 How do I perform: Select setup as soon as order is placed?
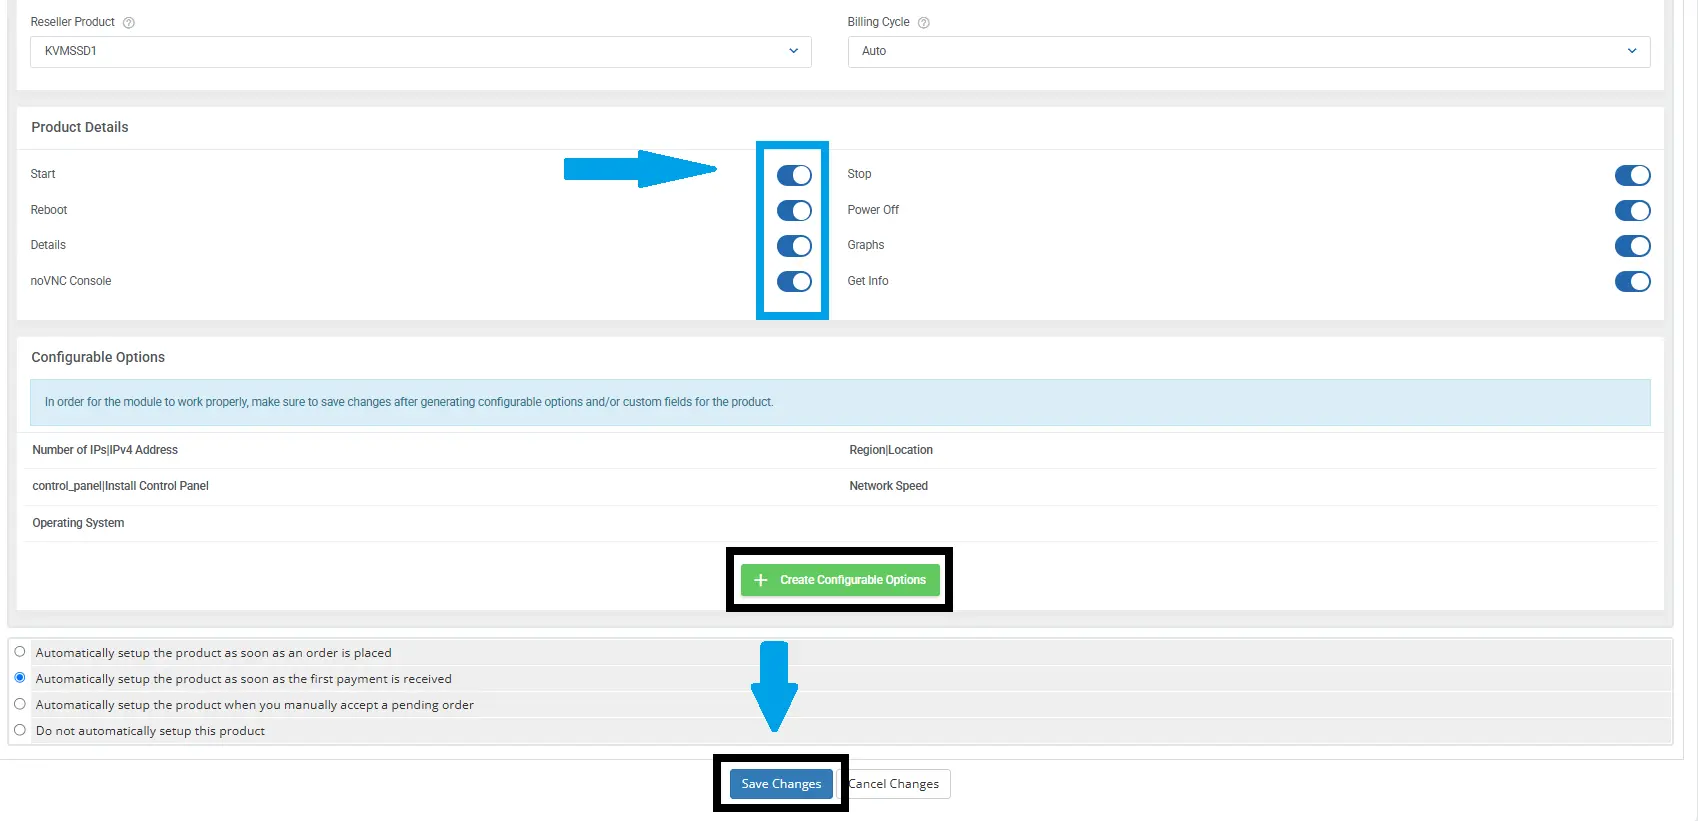tap(20, 652)
